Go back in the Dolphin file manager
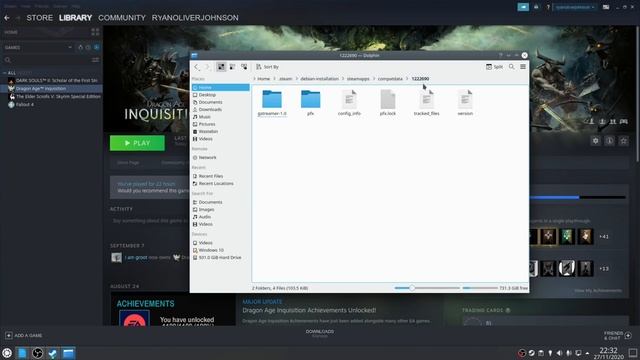This screenshot has width=640, height=360. coord(197,67)
